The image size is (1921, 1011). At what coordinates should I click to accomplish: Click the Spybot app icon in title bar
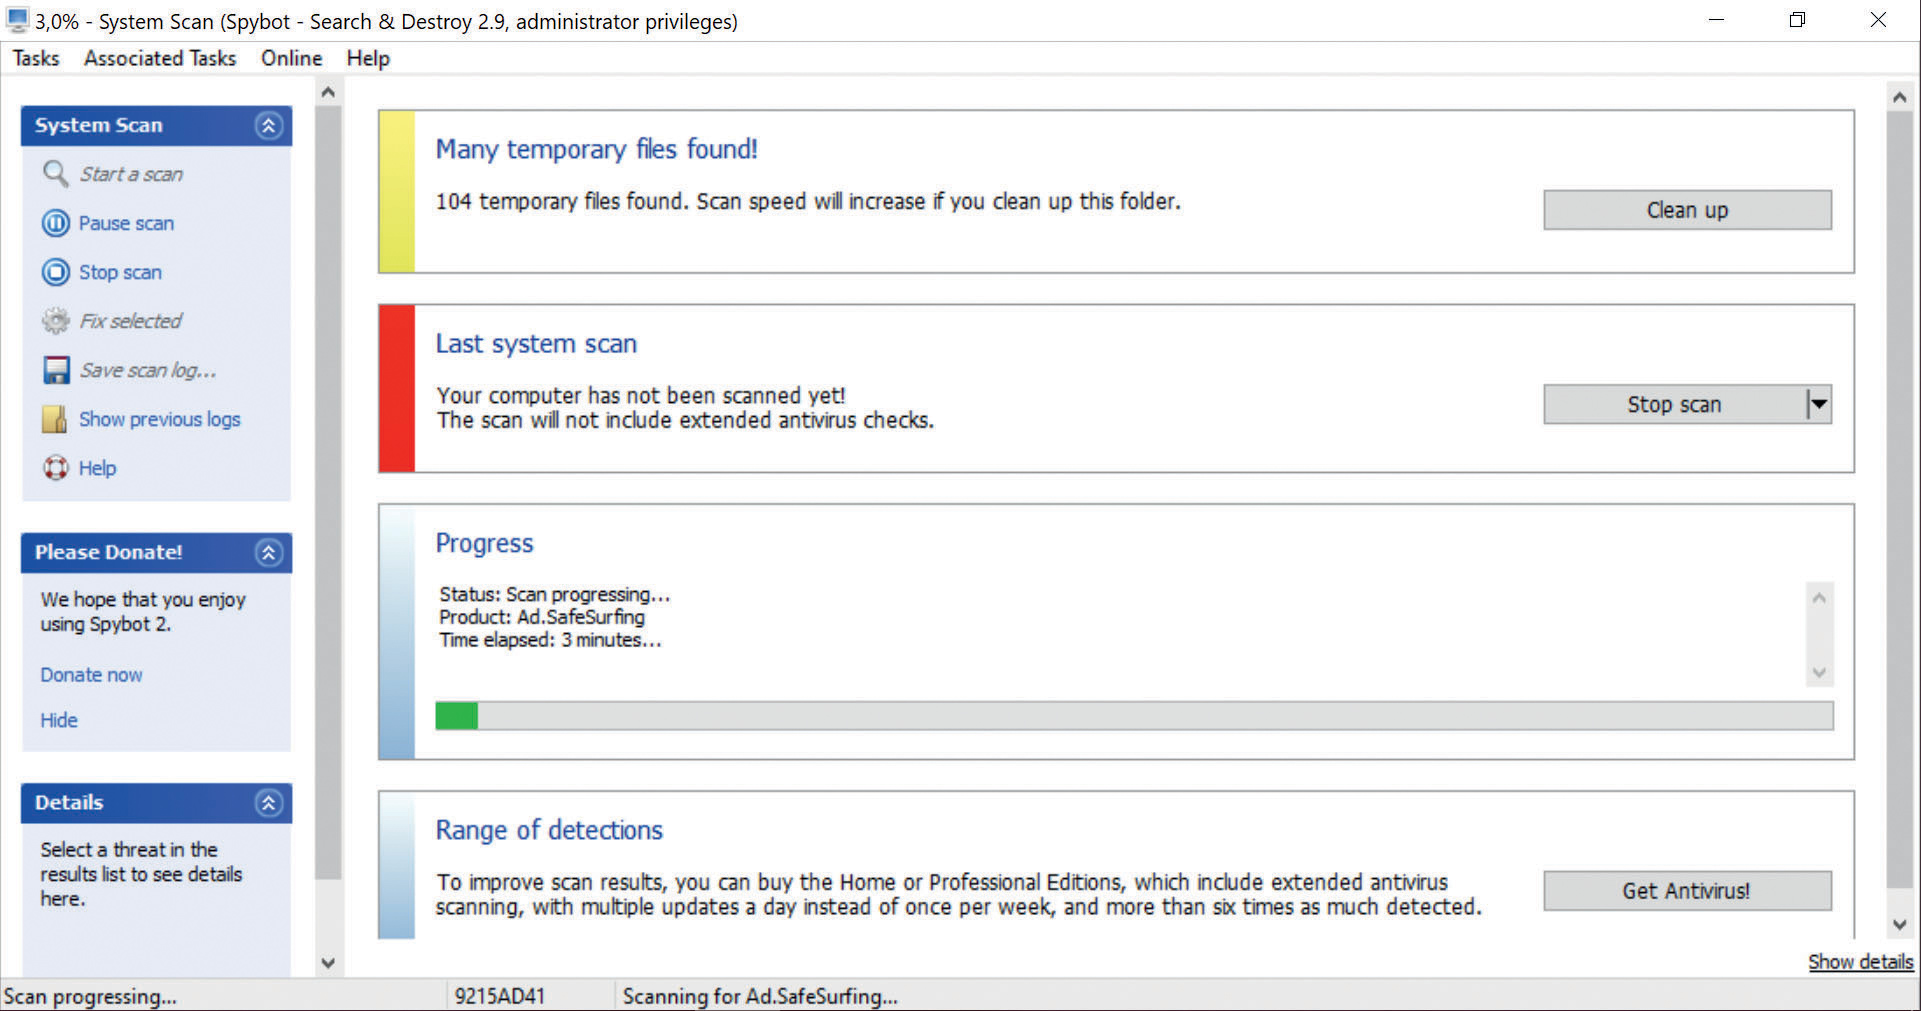coord(17,20)
